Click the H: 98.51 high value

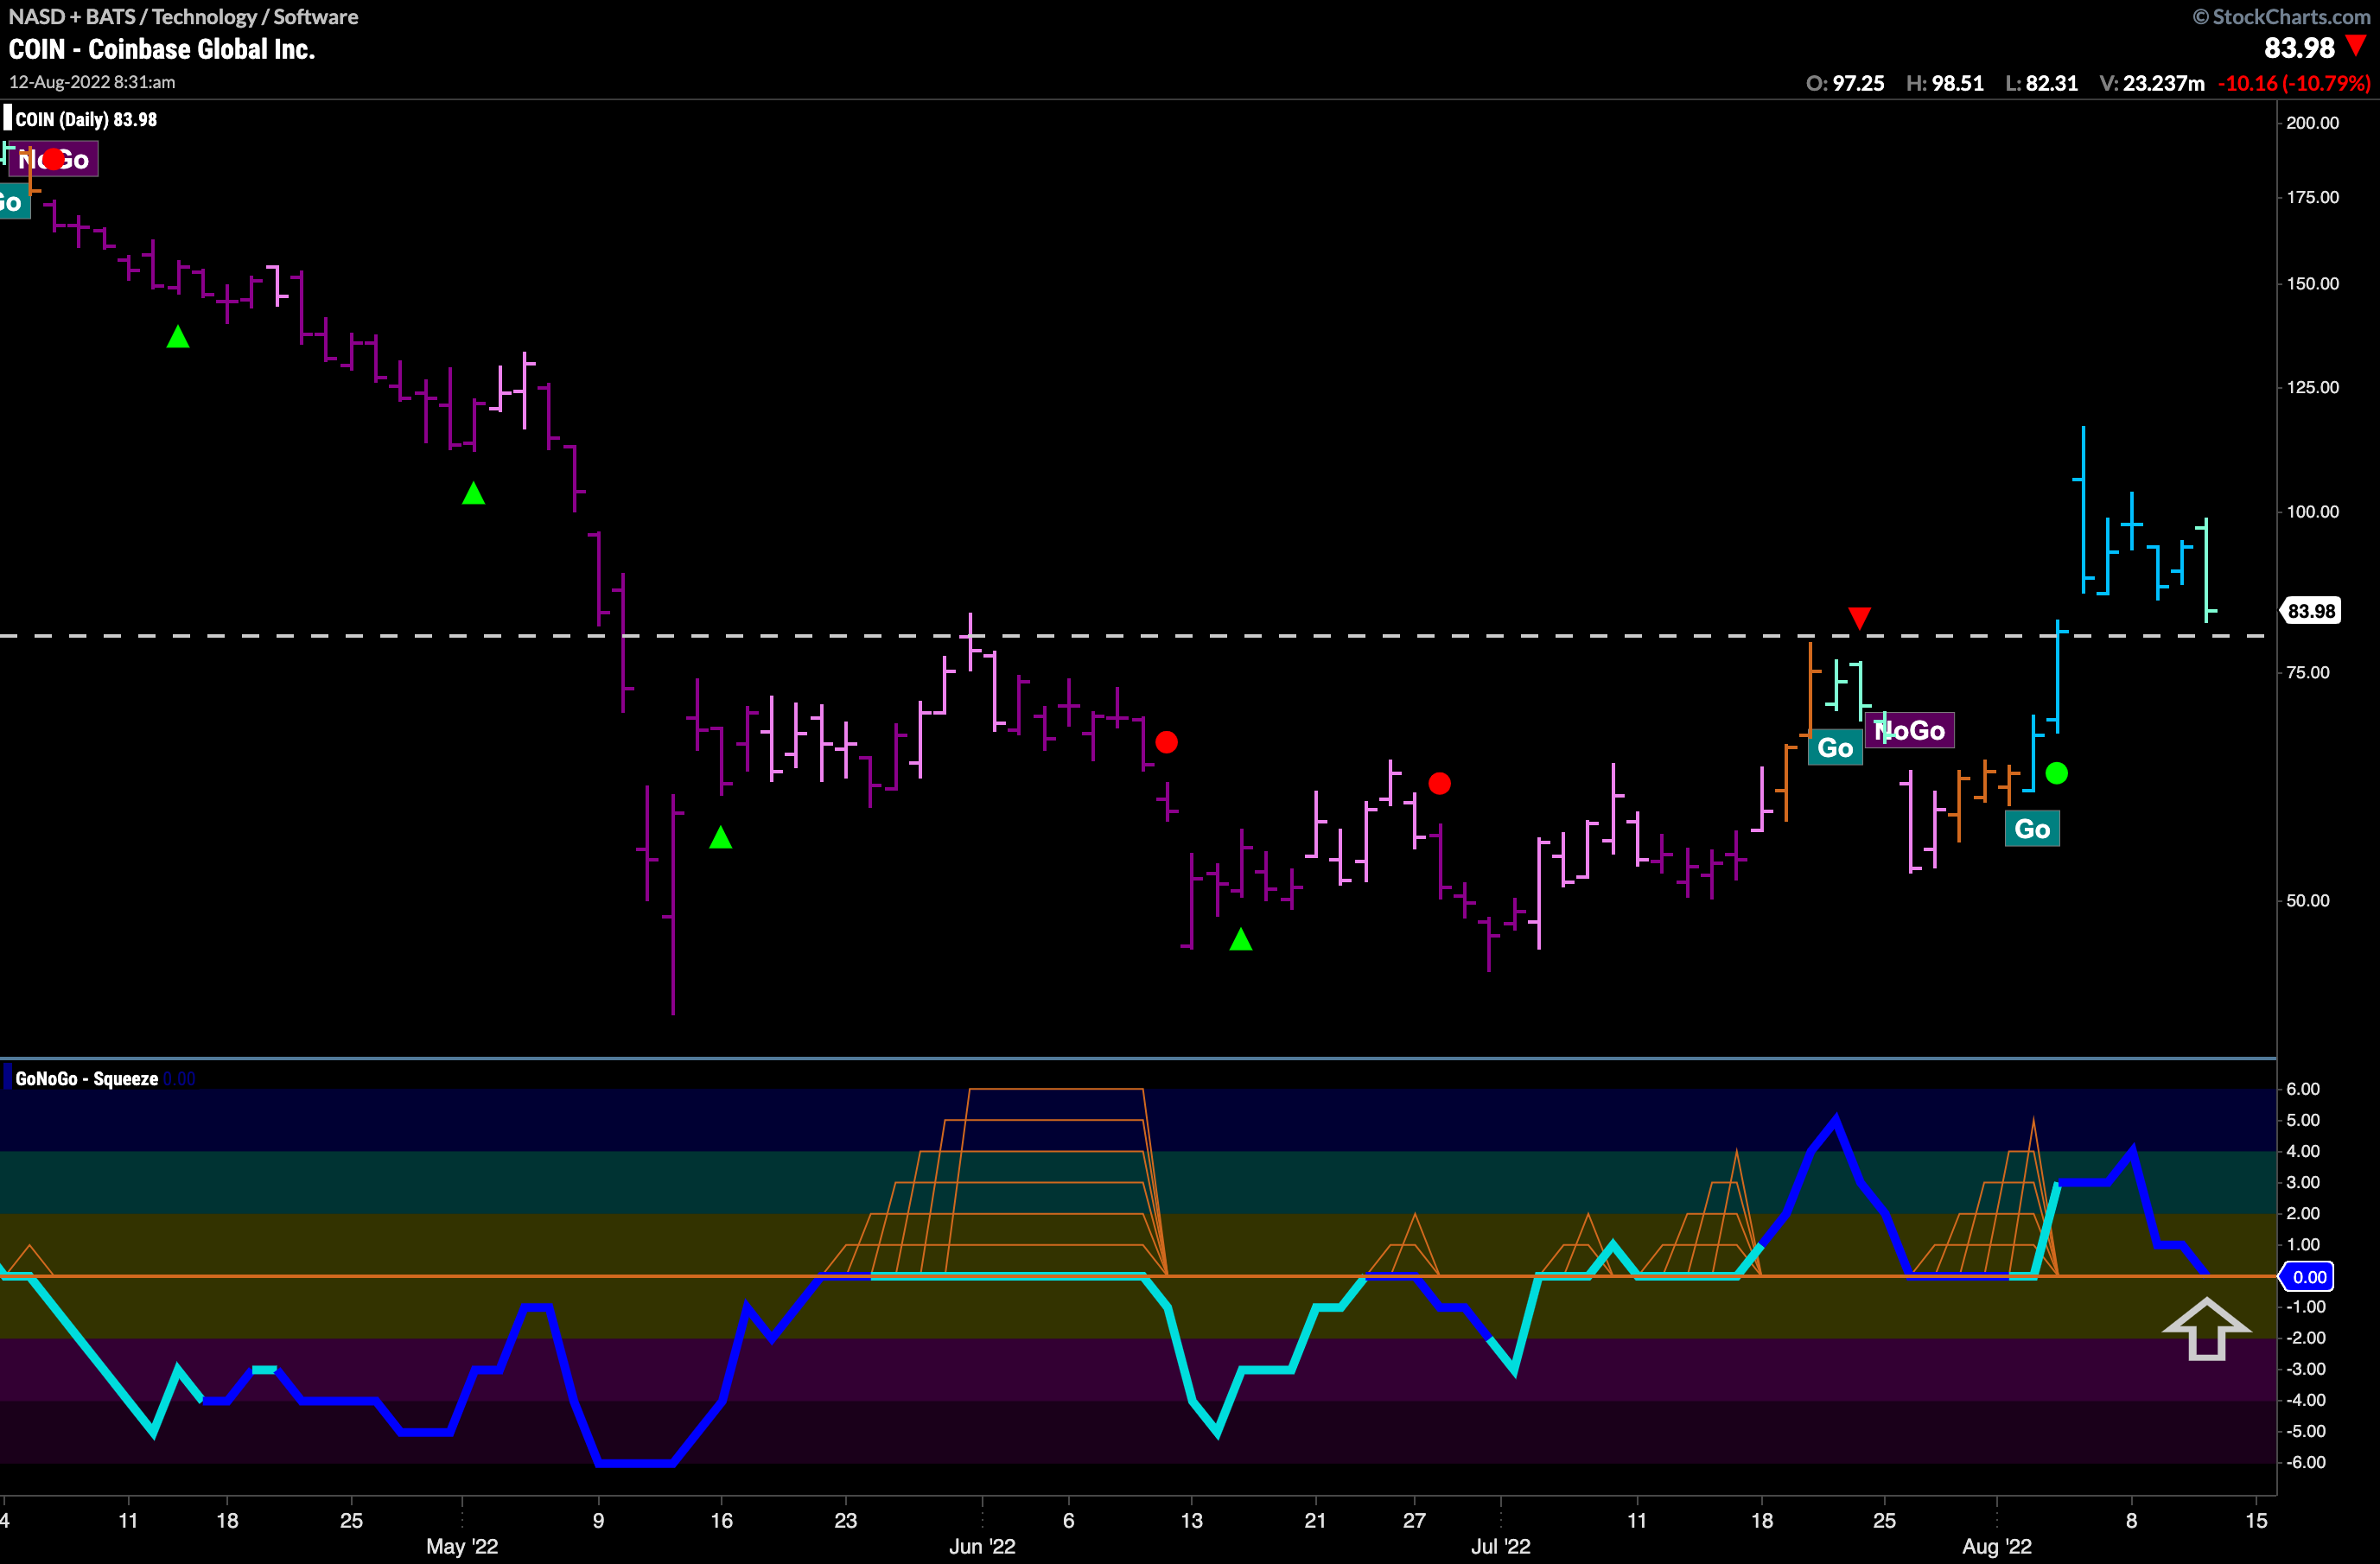[x=1944, y=83]
